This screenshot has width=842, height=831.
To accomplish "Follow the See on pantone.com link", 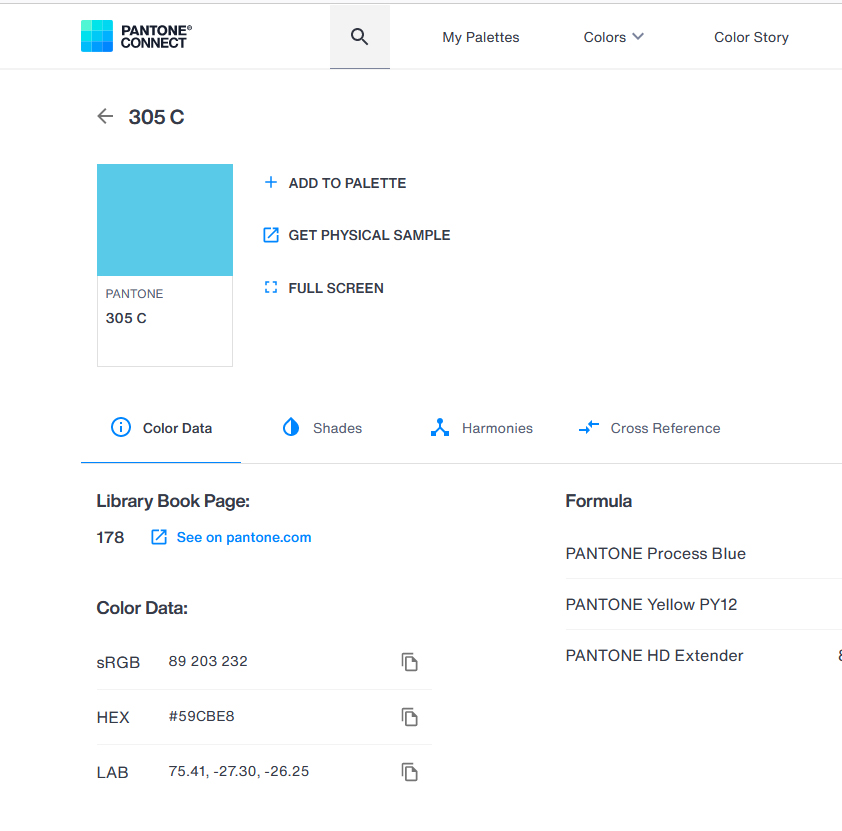I will (x=244, y=537).
